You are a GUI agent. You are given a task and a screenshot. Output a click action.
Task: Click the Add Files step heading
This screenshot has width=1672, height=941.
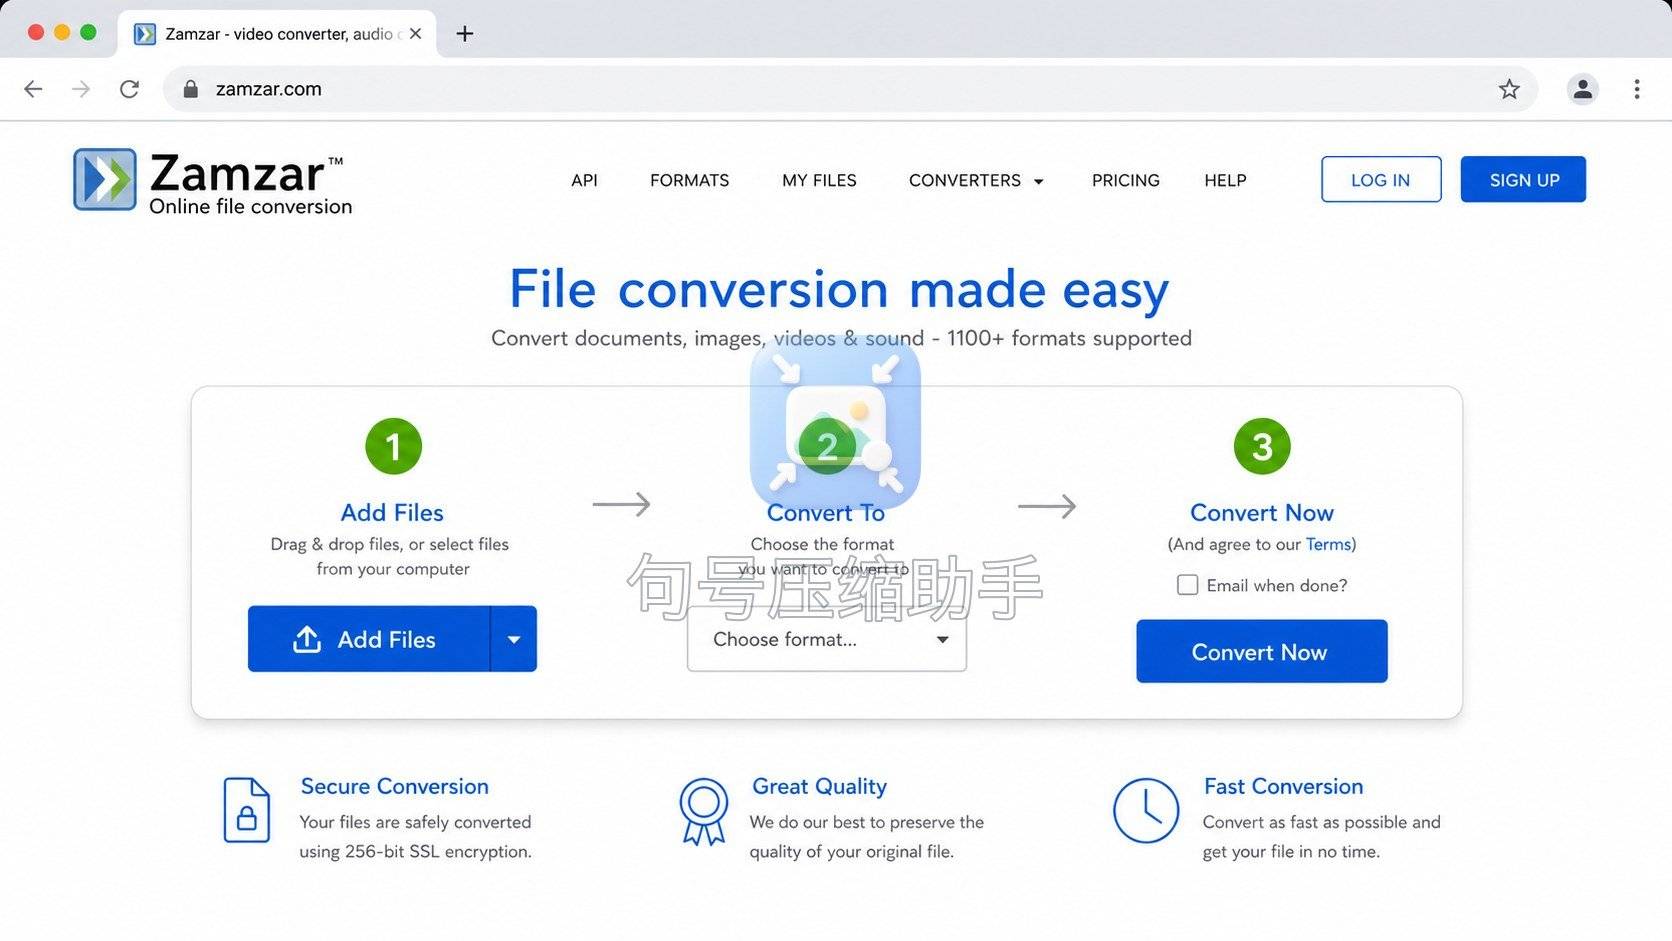click(392, 512)
